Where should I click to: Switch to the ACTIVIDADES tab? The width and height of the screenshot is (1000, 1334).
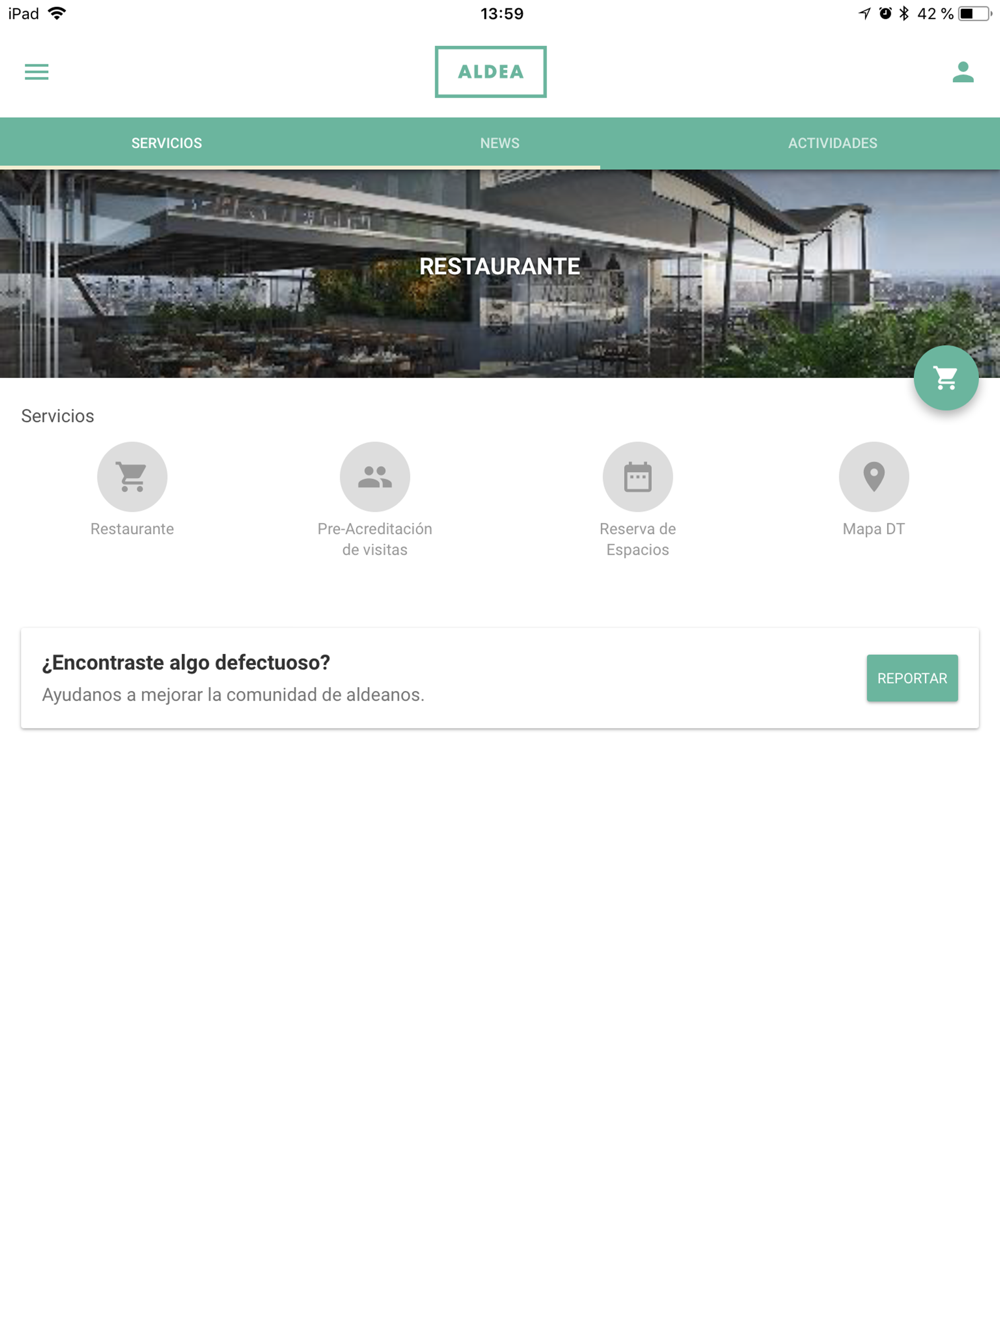tap(833, 143)
